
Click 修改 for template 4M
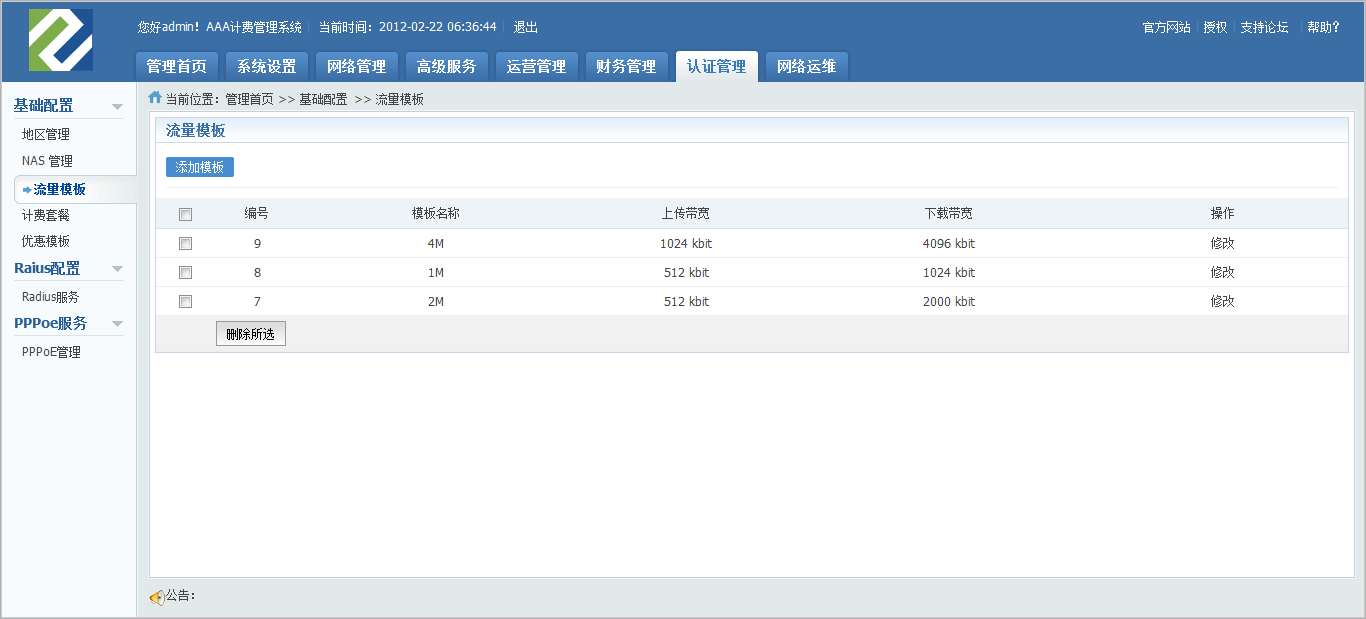(x=1222, y=243)
